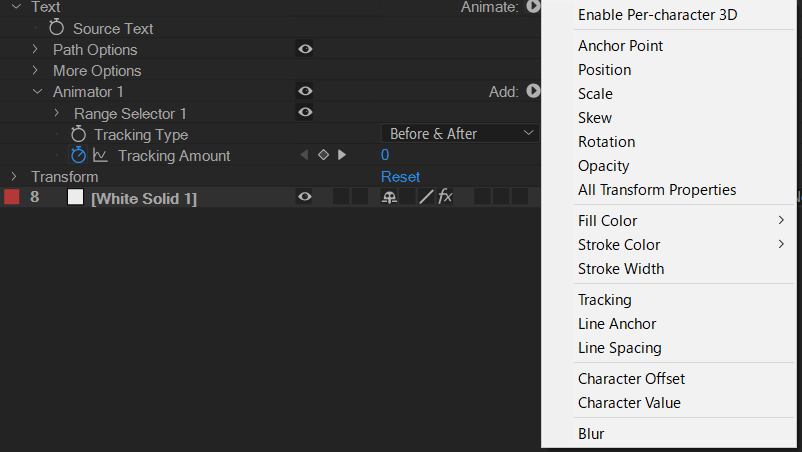Click the fx effects switch on White Solid 1
Image resolution: width=802 pixels, height=452 pixels.
click(445, 197)
